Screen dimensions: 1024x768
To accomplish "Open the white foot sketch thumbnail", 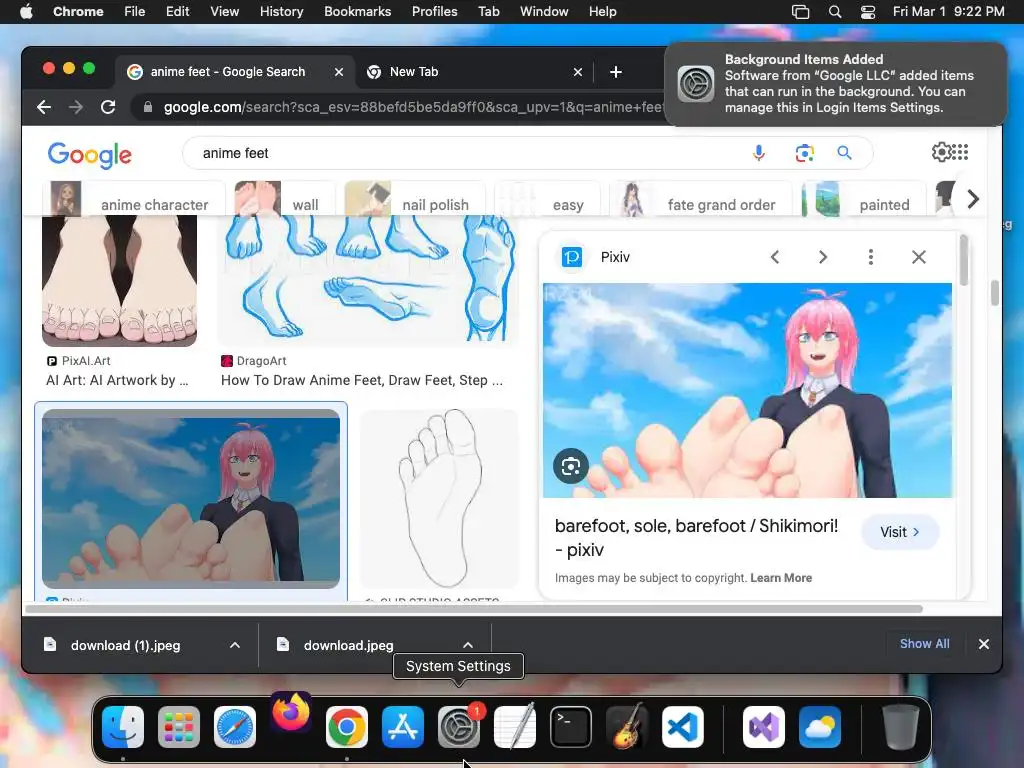I will [439, 498].
